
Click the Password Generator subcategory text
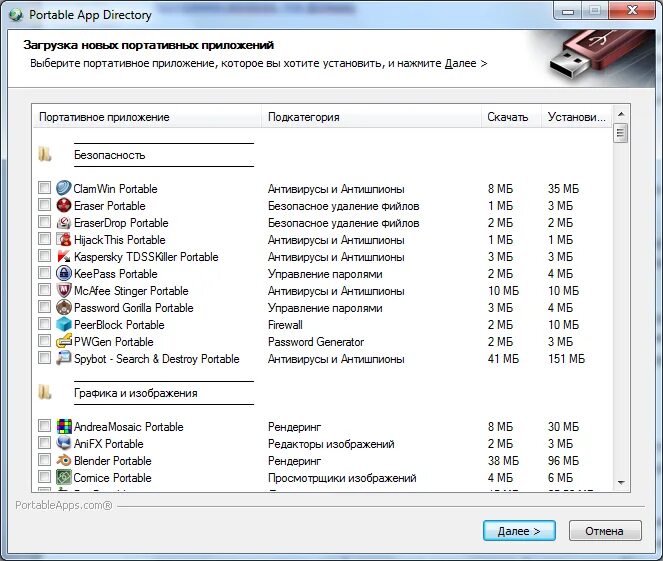tap(316, 342)
